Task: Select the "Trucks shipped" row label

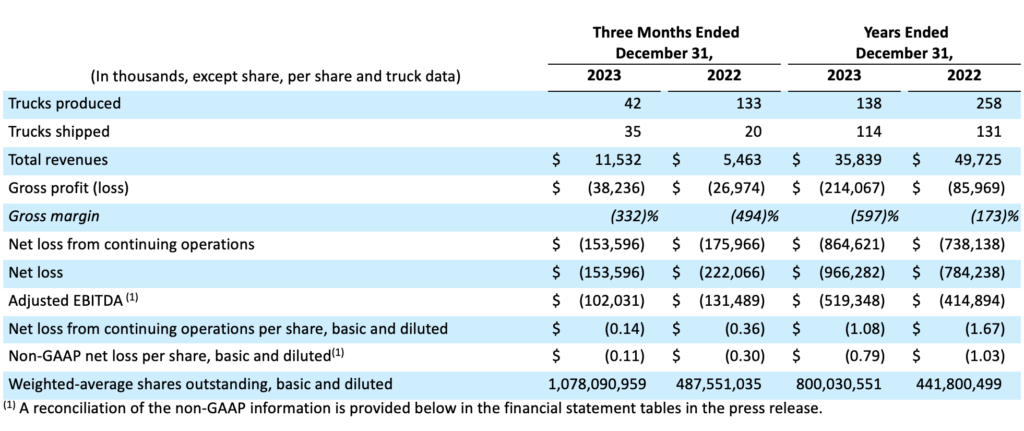Action: (x=58, y=131)
